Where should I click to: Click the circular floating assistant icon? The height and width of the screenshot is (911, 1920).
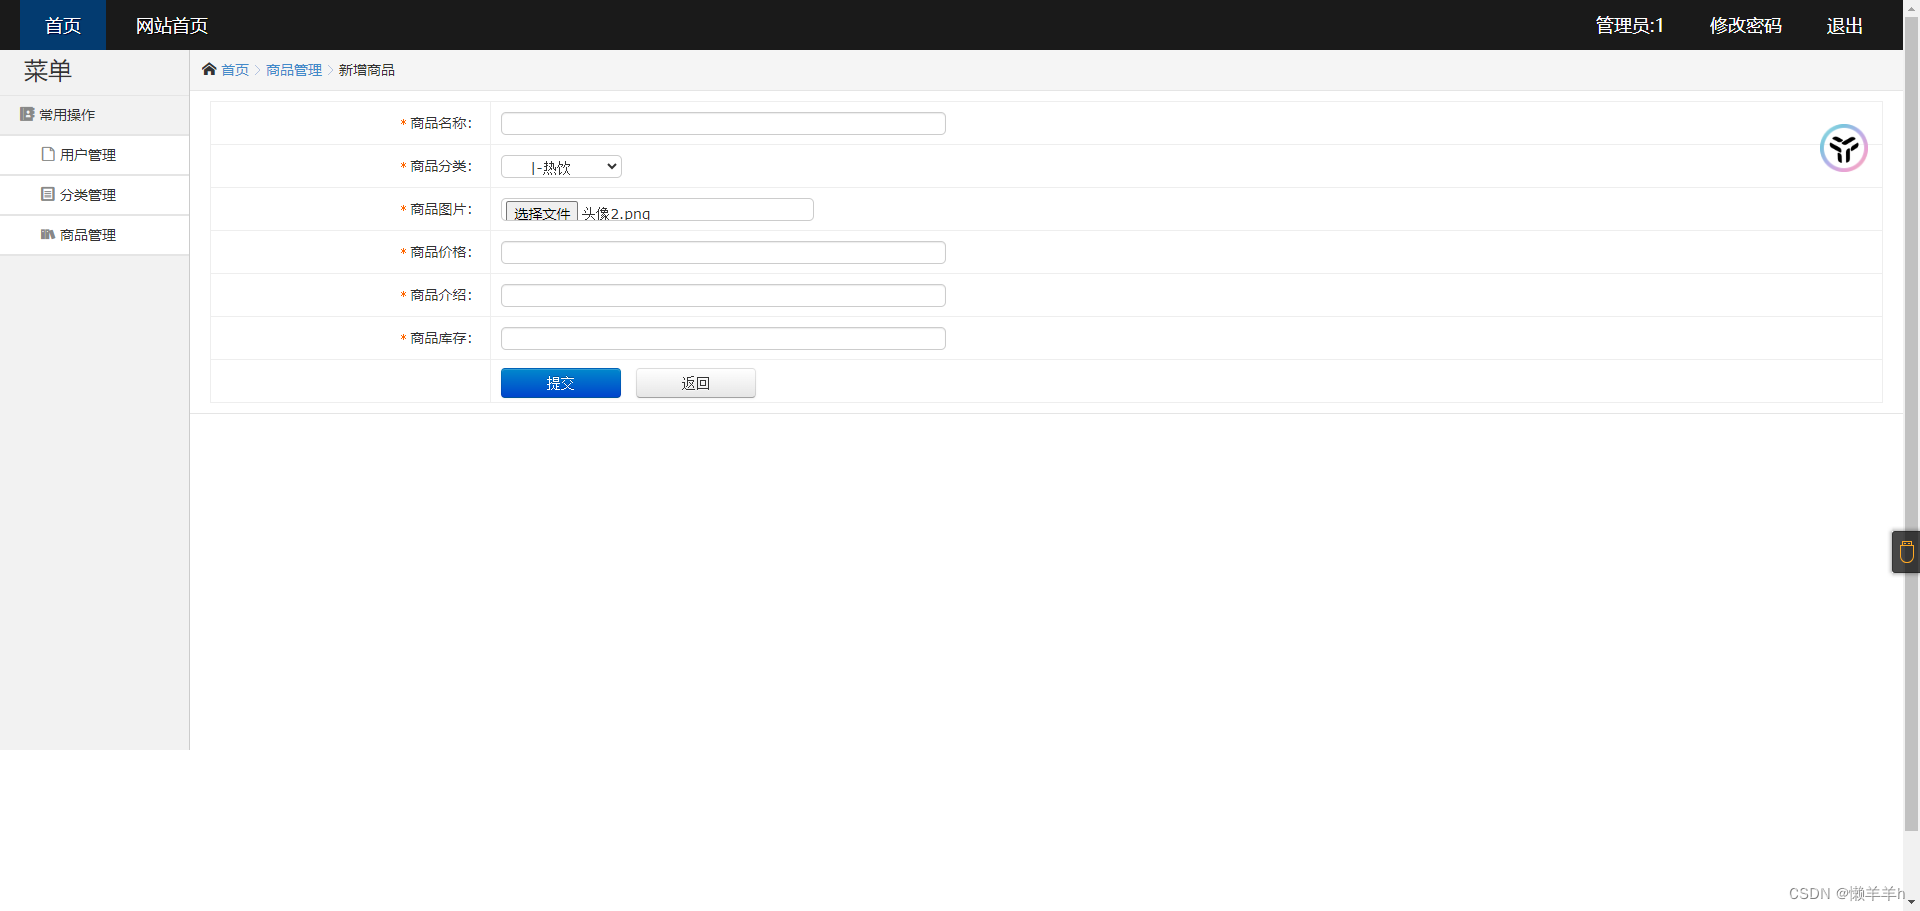tap(1843, 148)
